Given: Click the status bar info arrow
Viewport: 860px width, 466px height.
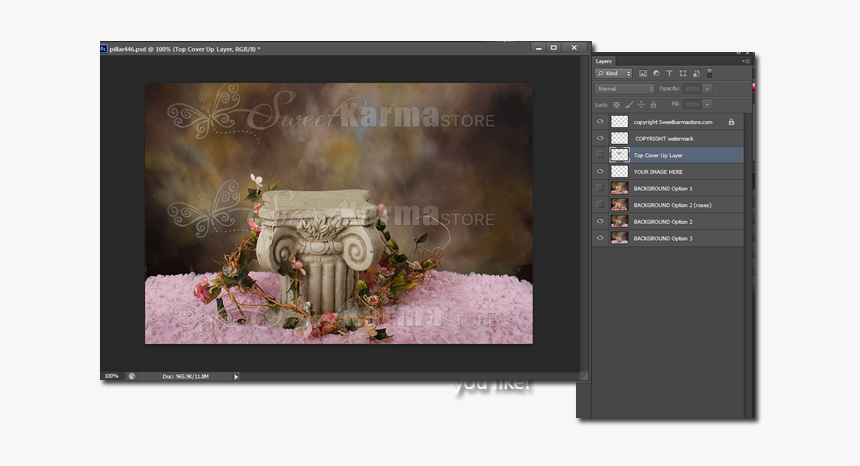Looking at the screenshot, I should point(236,377).
